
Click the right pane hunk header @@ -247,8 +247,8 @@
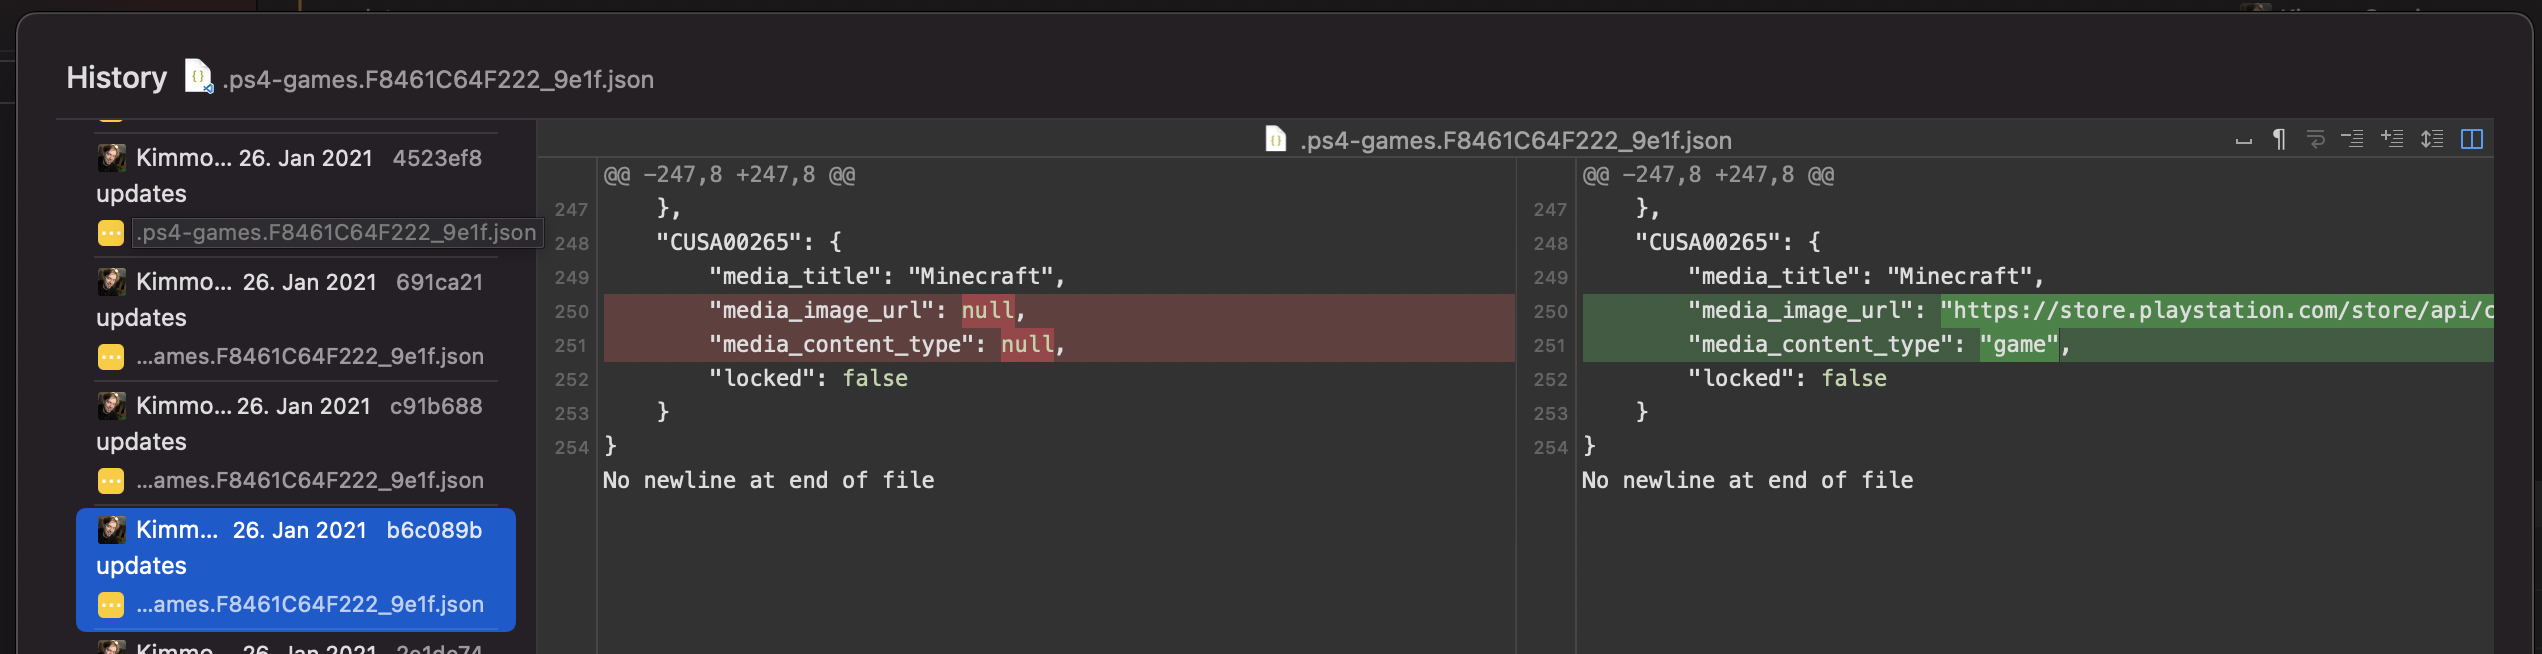1709,175
